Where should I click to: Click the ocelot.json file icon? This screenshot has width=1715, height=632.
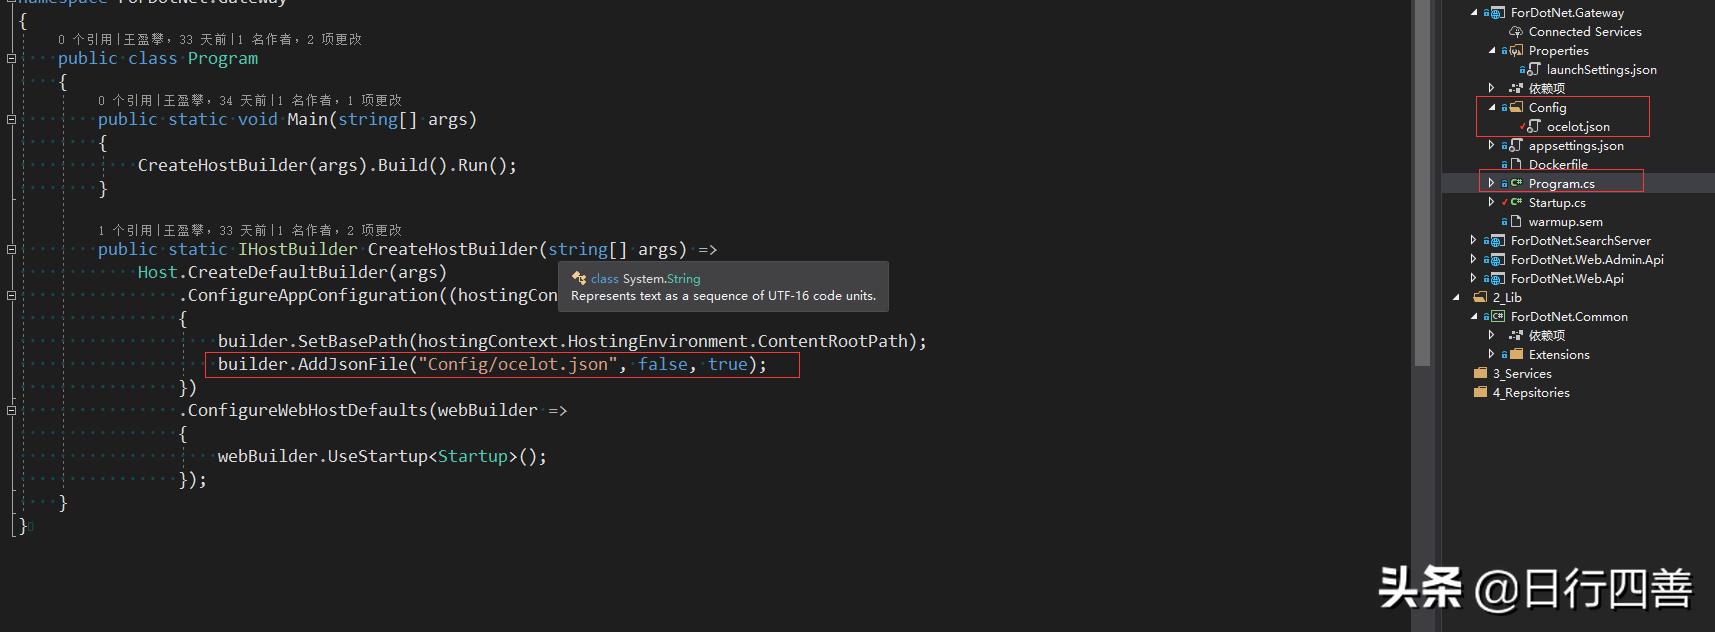pyautogui.click(x=1534, y=127)
